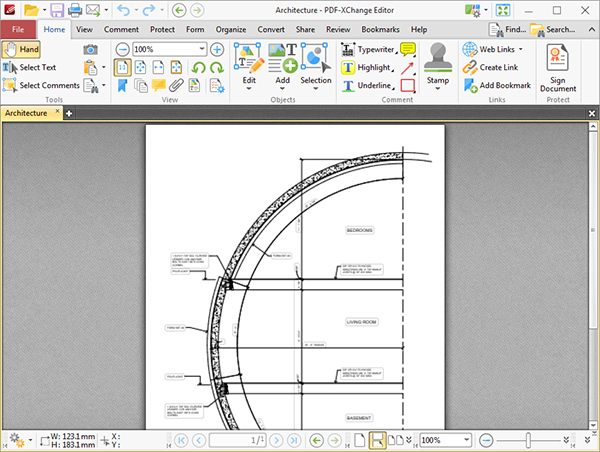Viewport: 600px width, 452px height.
Task: Open the File menu
Action: pyautogui.click(x=18, y=30)
